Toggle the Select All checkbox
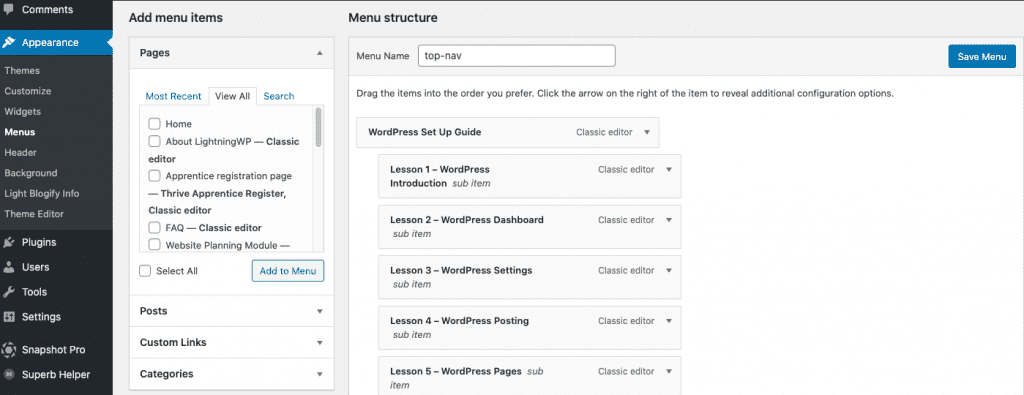The height and width of the screenshot is (395, 1024). [145, 270]
